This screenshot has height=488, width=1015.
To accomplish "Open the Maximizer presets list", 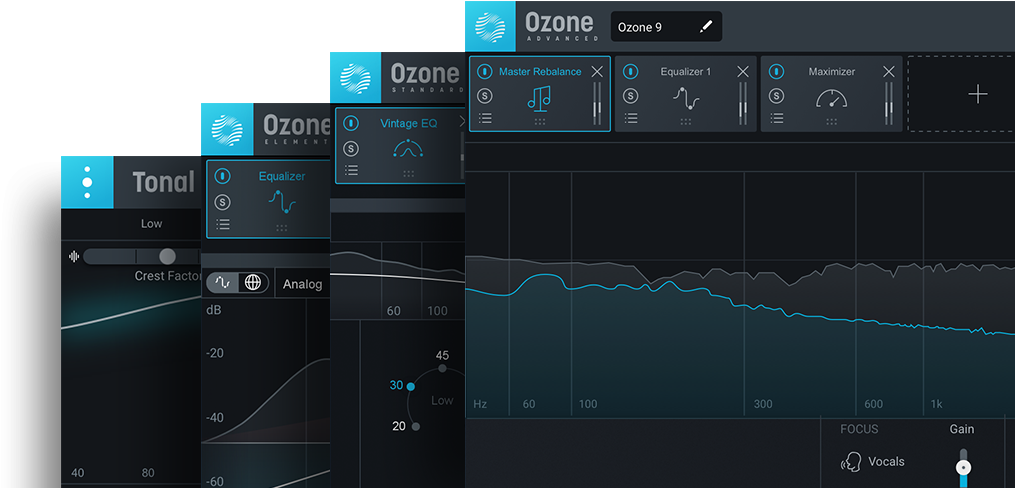I will (777, 118).
